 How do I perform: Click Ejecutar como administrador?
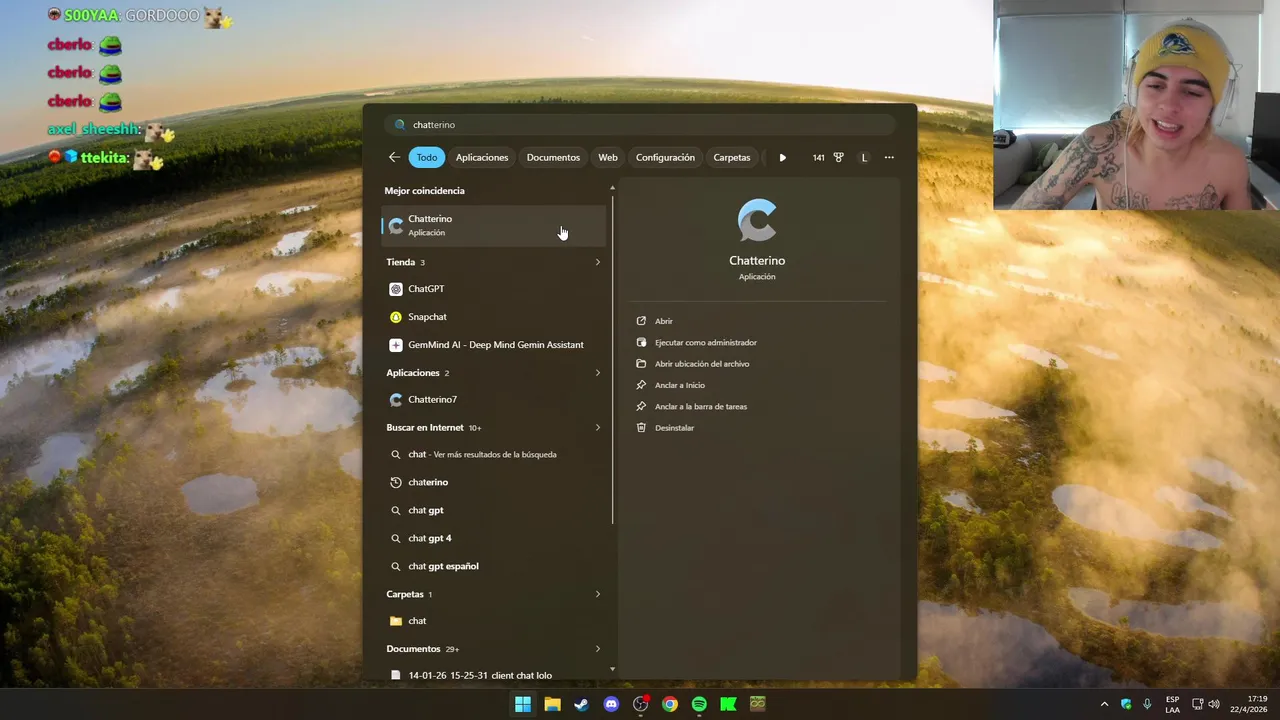(705, 342)
